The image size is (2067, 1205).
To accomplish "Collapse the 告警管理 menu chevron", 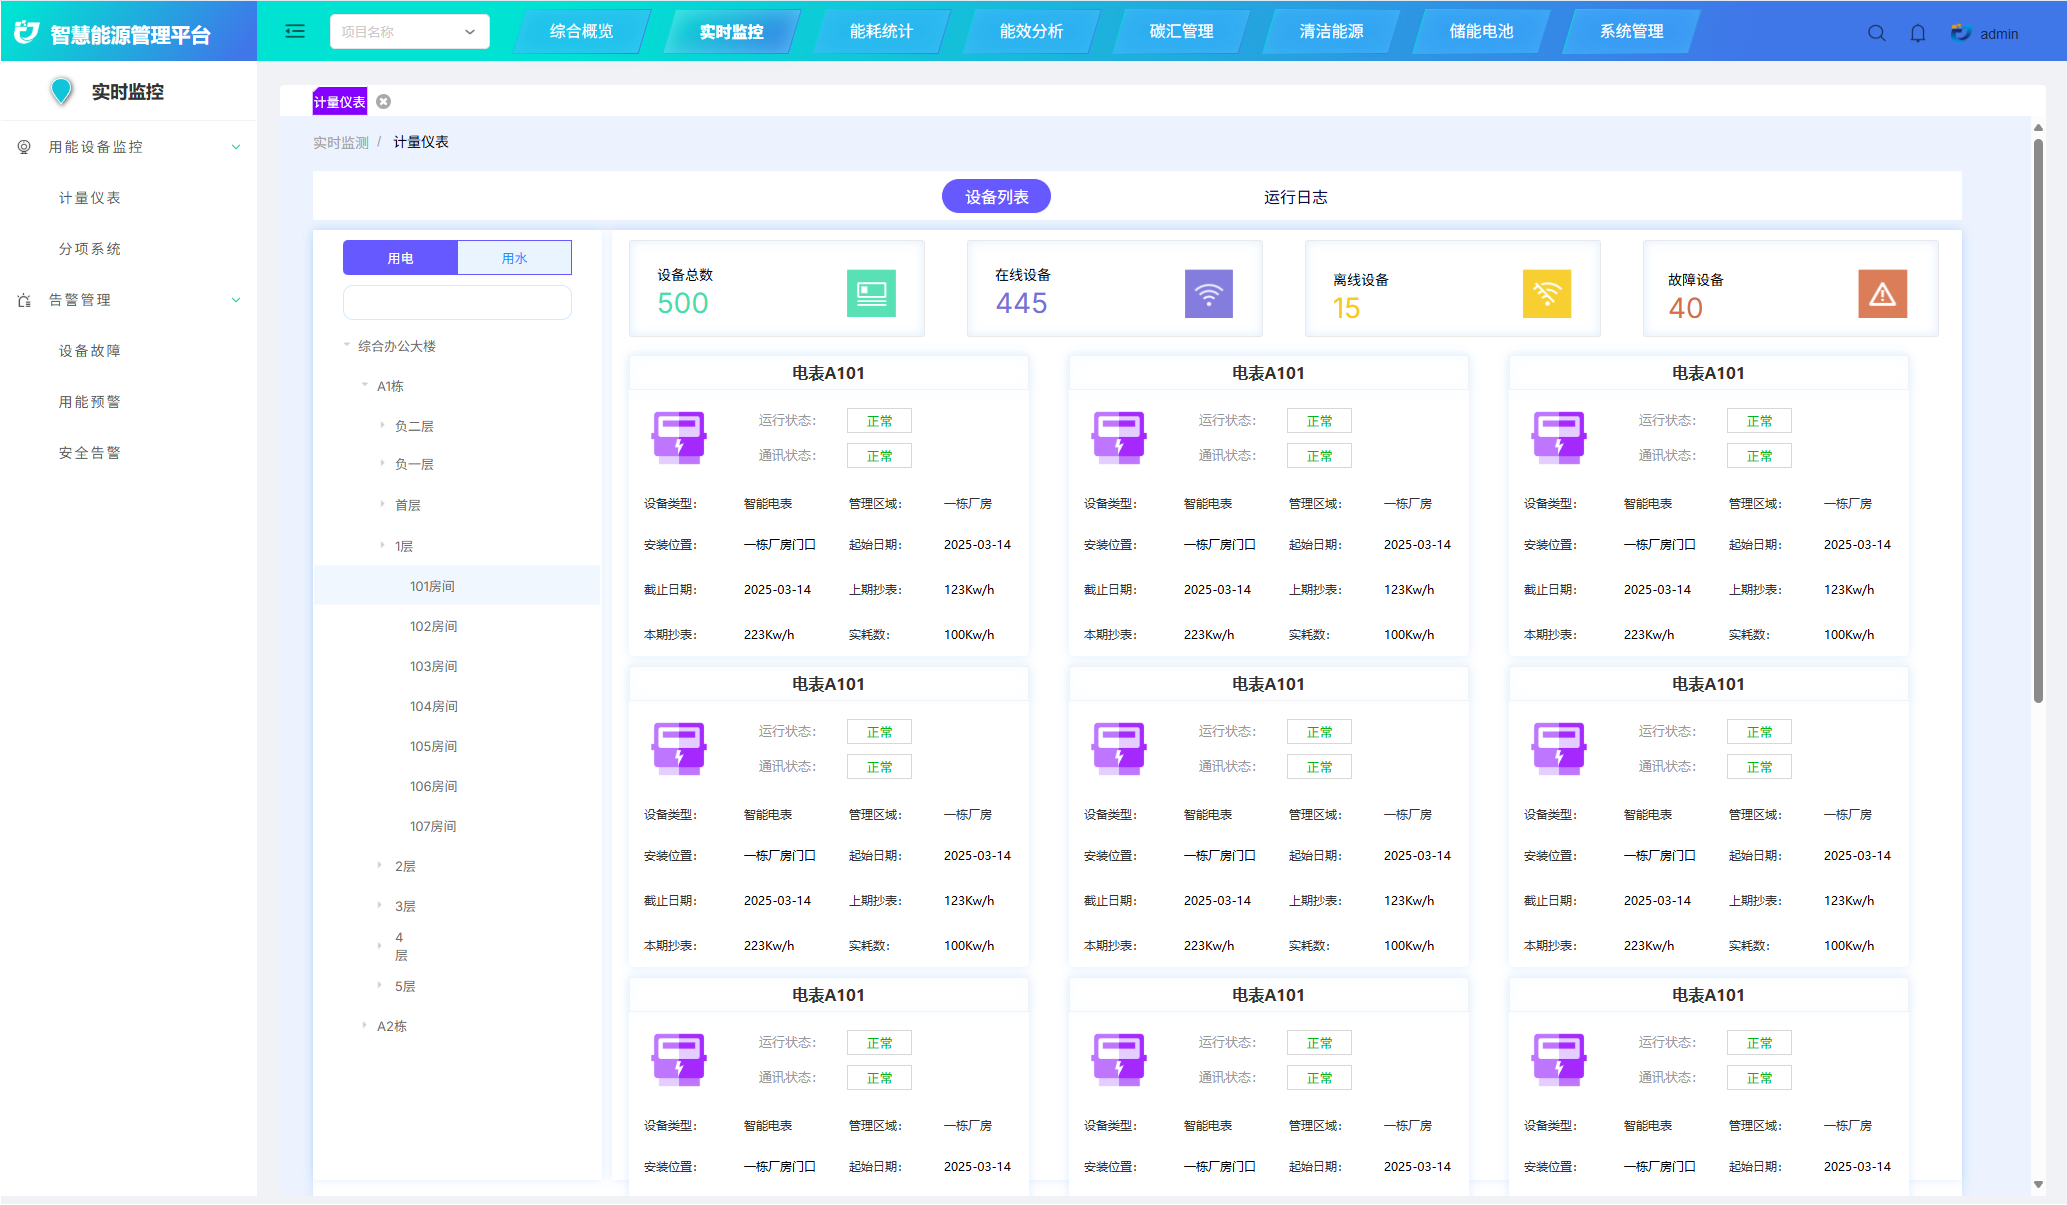I will [x=236, y=300].
